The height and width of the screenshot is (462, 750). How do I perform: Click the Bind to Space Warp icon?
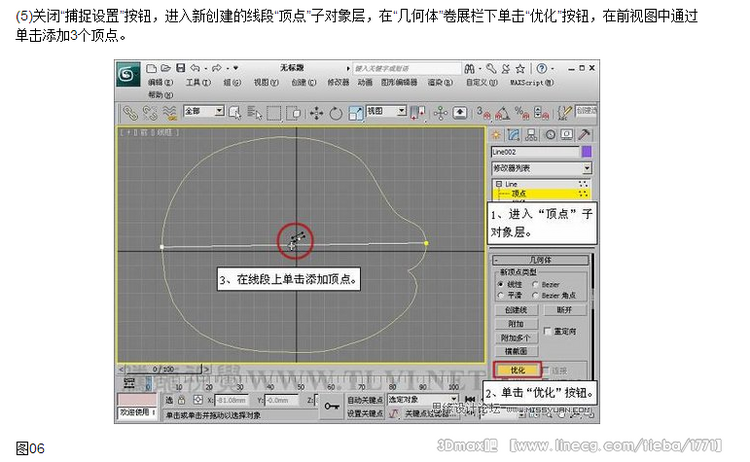tap(170, 113)
